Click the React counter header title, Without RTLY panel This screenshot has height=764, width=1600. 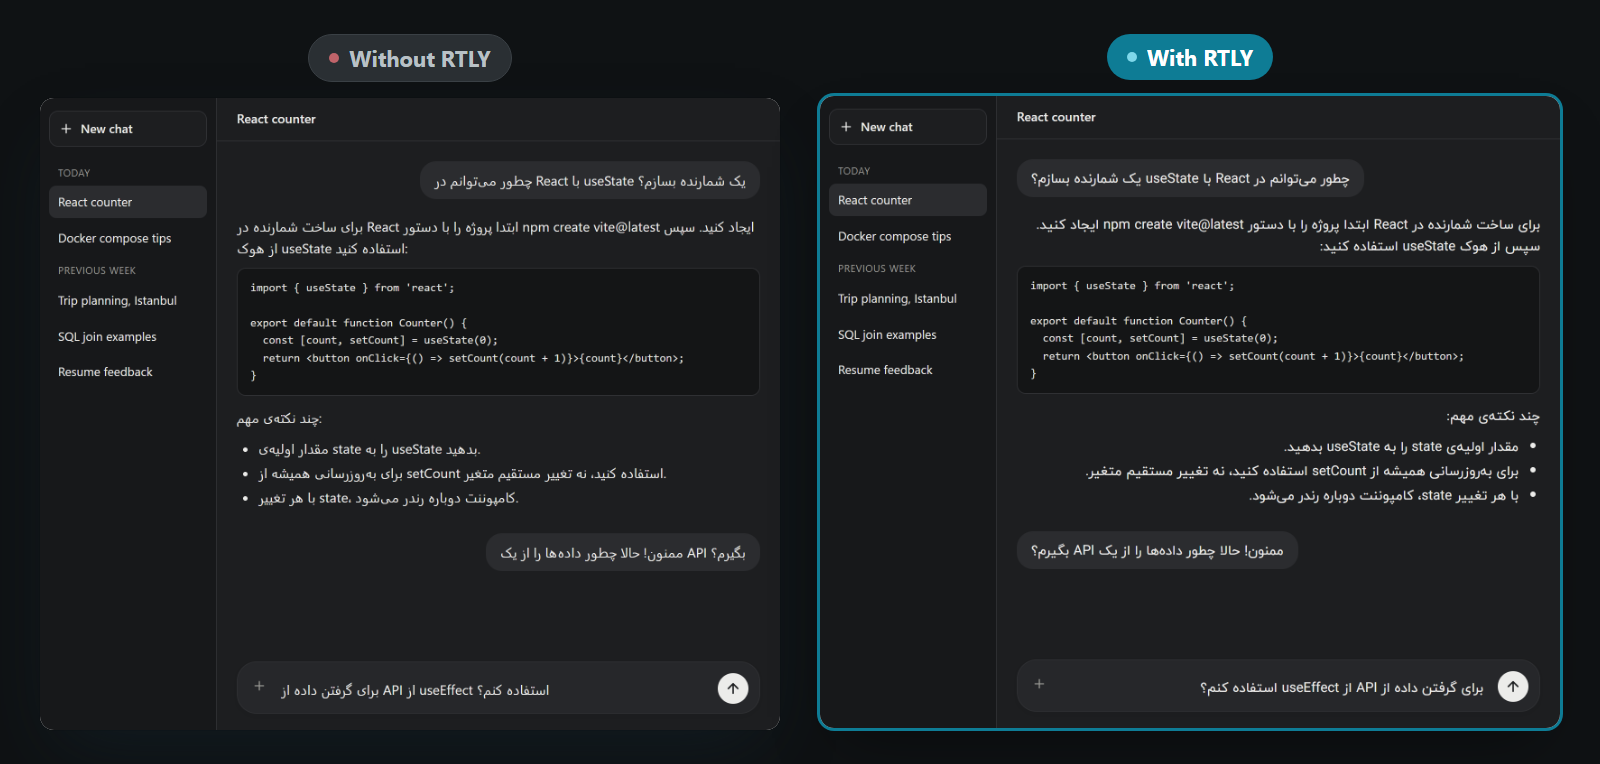[x=276, y=119]
